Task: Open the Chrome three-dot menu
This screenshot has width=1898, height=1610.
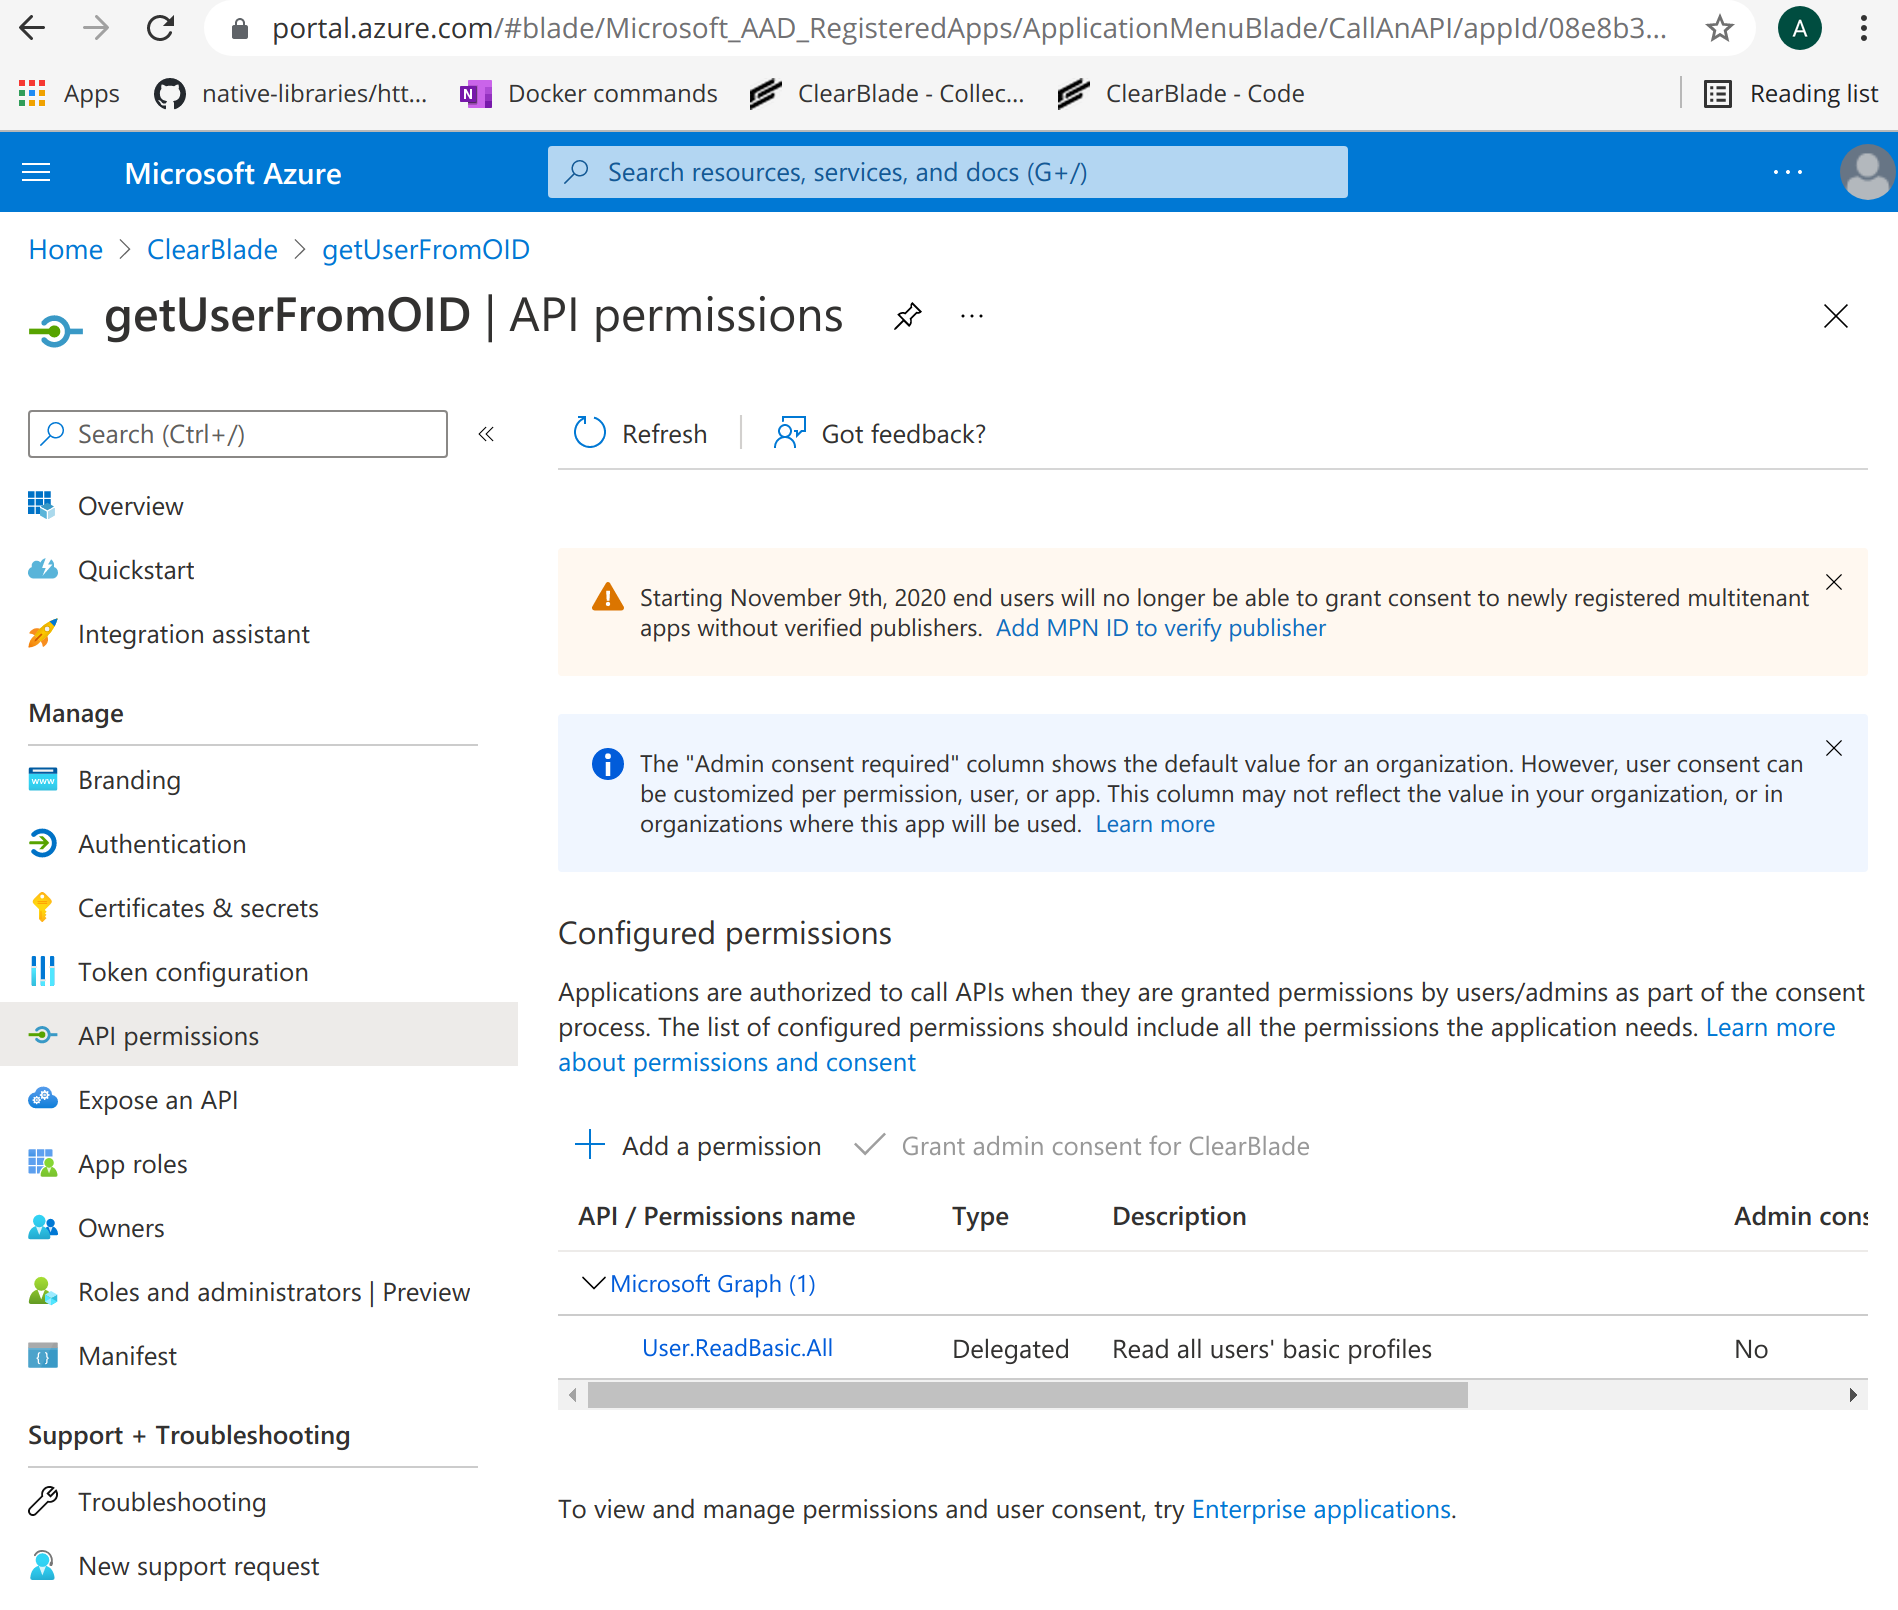Action: [x=1864, y=28]
